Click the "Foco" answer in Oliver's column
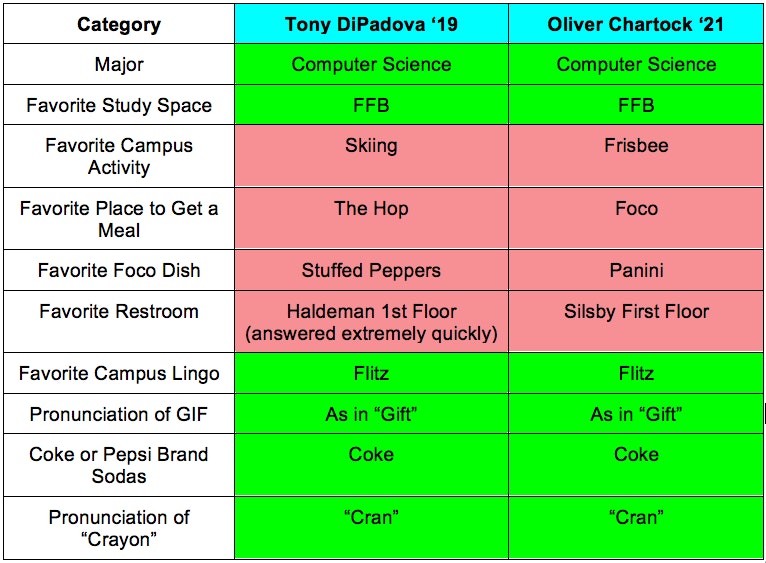The height and width of the screenshot is (563, 766). coord(636,209)
